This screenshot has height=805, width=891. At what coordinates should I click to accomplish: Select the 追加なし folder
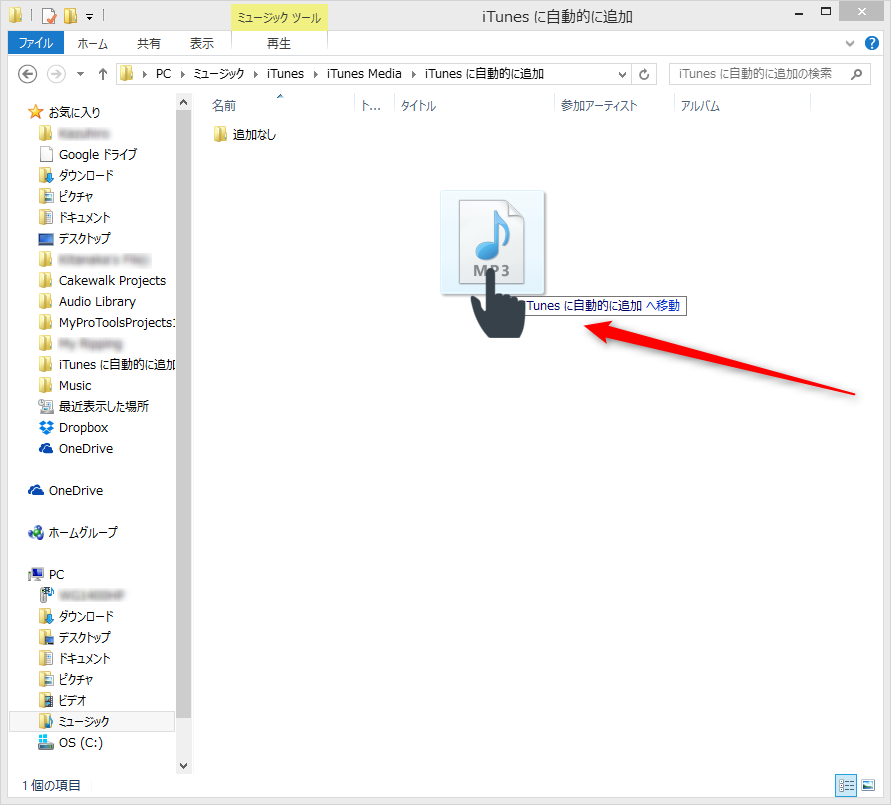tap(245, 135)
